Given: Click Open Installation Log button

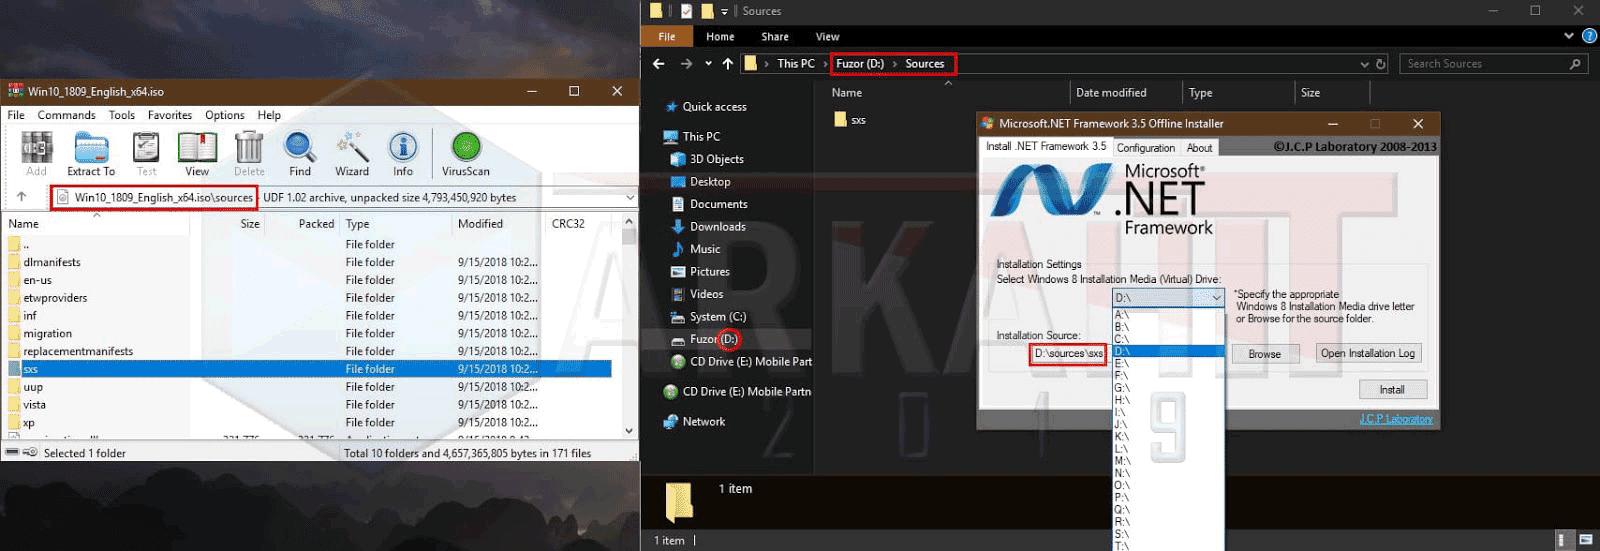Looking at the screenshot, I should pyautogui.click(x=1368, y=353).
